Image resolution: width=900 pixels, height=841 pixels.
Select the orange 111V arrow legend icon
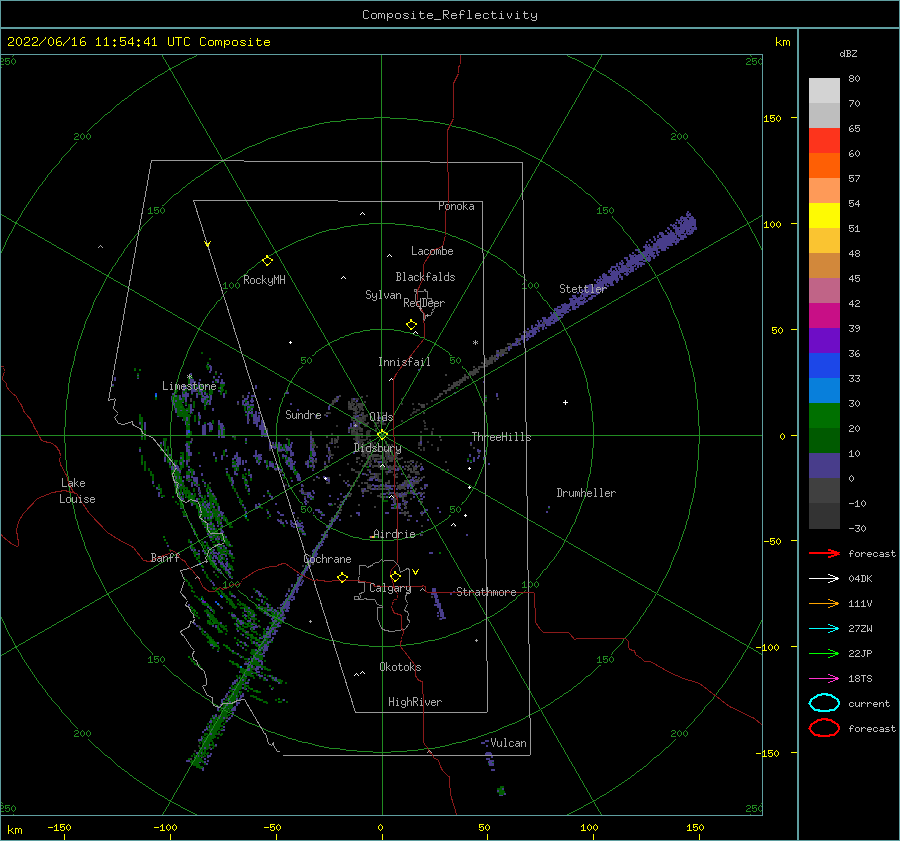pos(824,603)
